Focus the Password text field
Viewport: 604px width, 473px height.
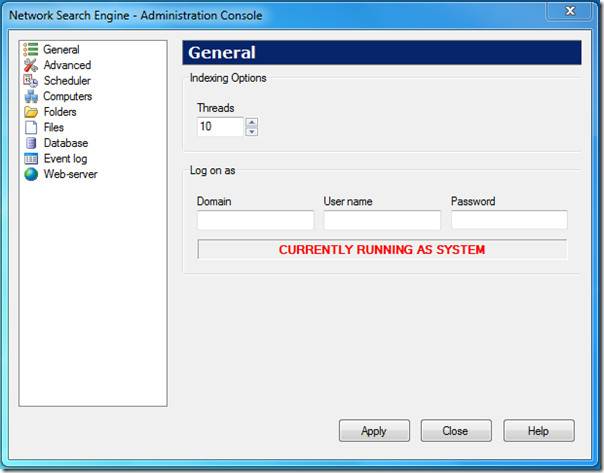tap(509, 220)
